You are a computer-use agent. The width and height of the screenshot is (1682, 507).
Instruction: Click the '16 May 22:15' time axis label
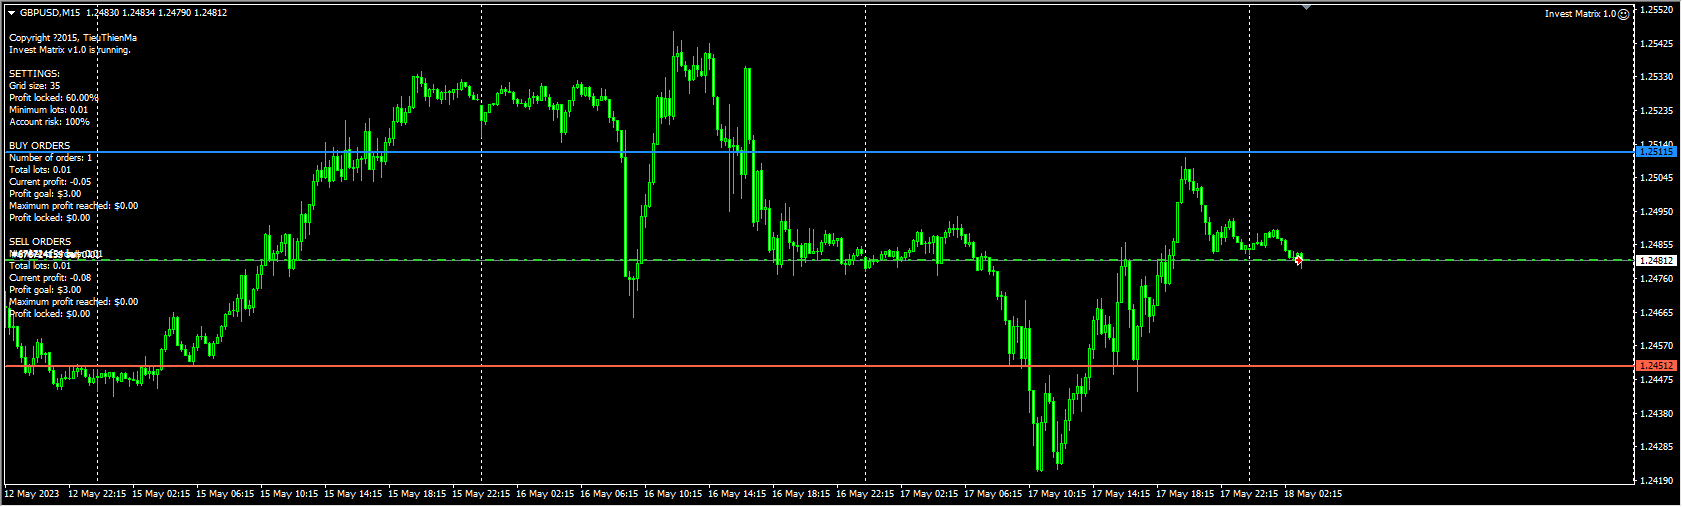click(866, 494)
